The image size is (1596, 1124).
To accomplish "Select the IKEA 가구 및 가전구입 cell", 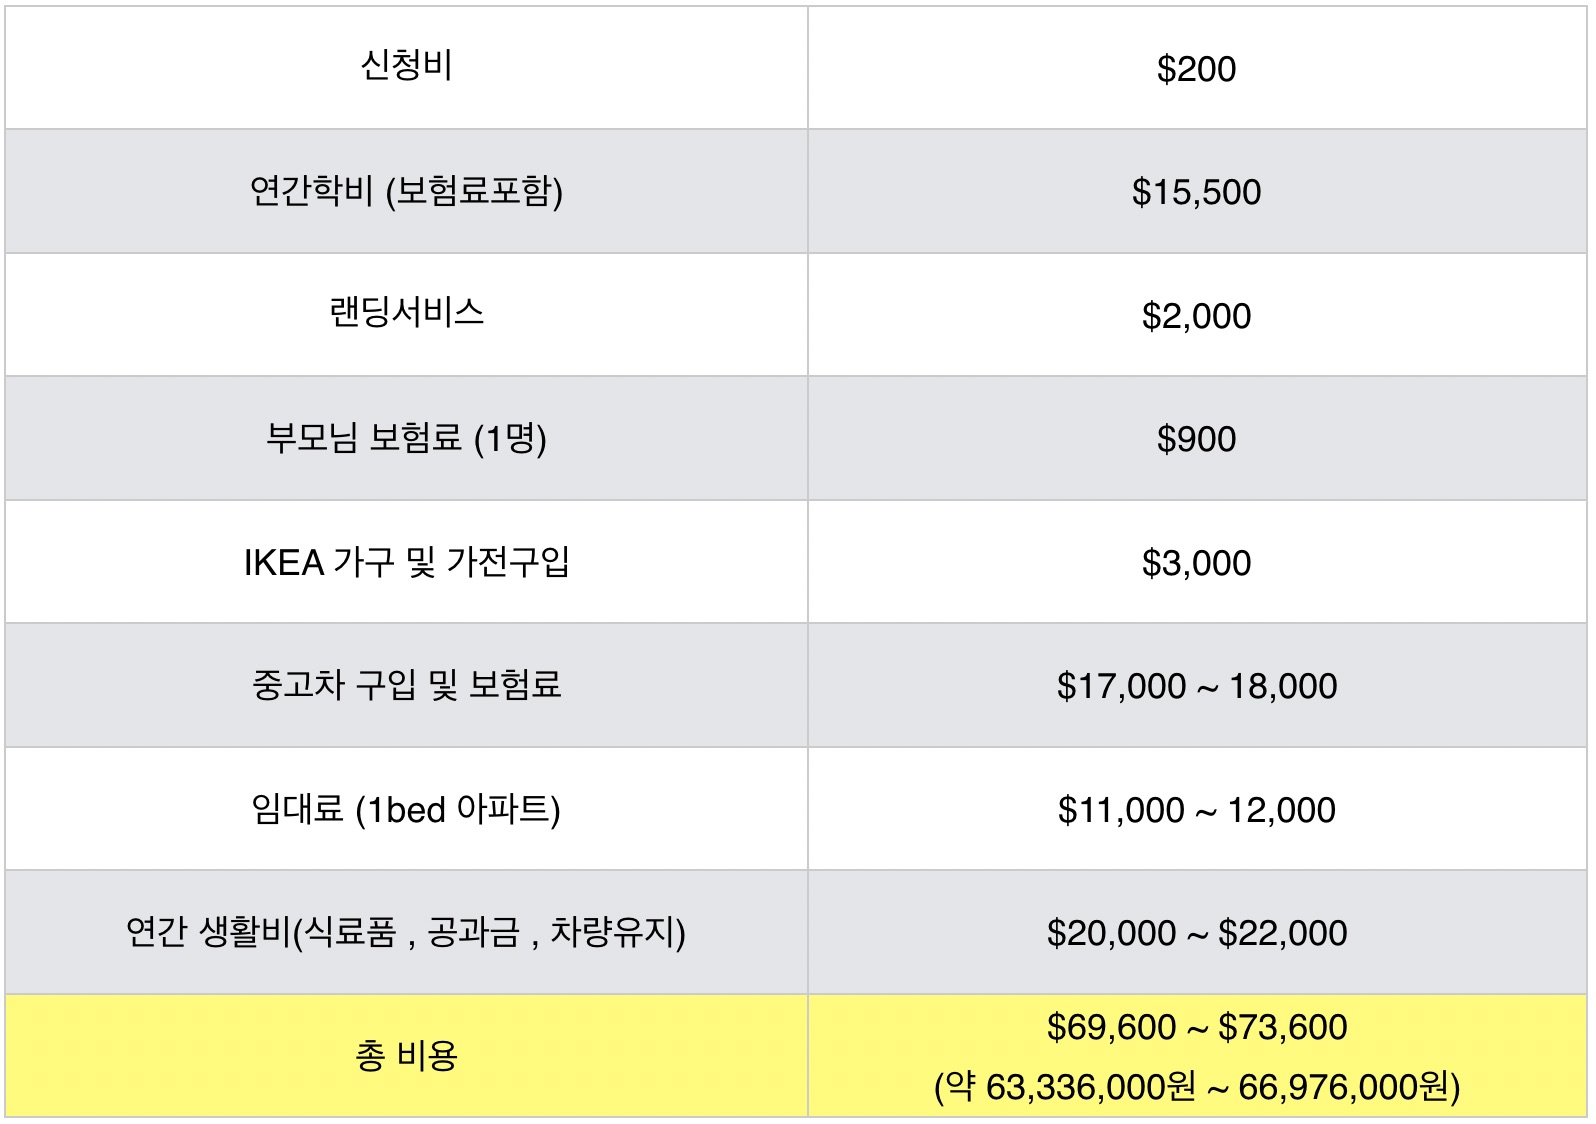I will pos(406,562).
